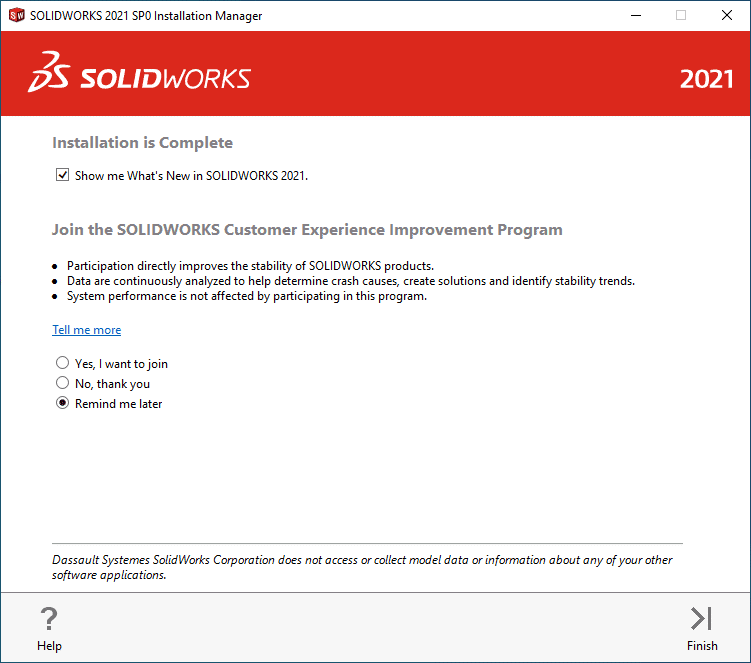The image size is (751, 663).
Task: Select the Yes, I want to join option
Action: [62, 363]
